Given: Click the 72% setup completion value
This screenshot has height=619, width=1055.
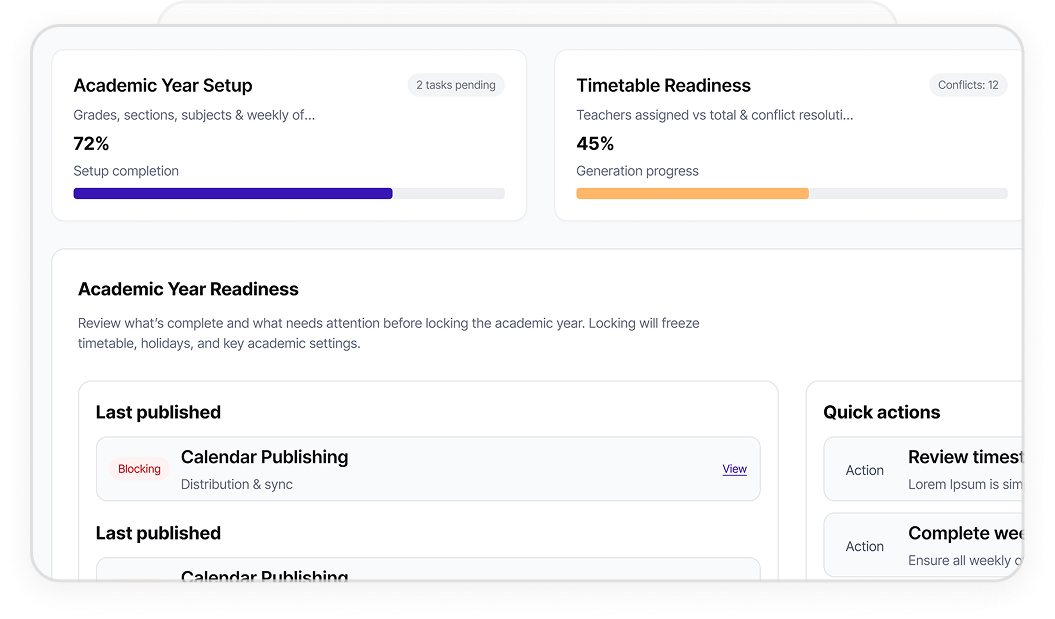Looking at the screenshot, I should click(x=91, y=143).
